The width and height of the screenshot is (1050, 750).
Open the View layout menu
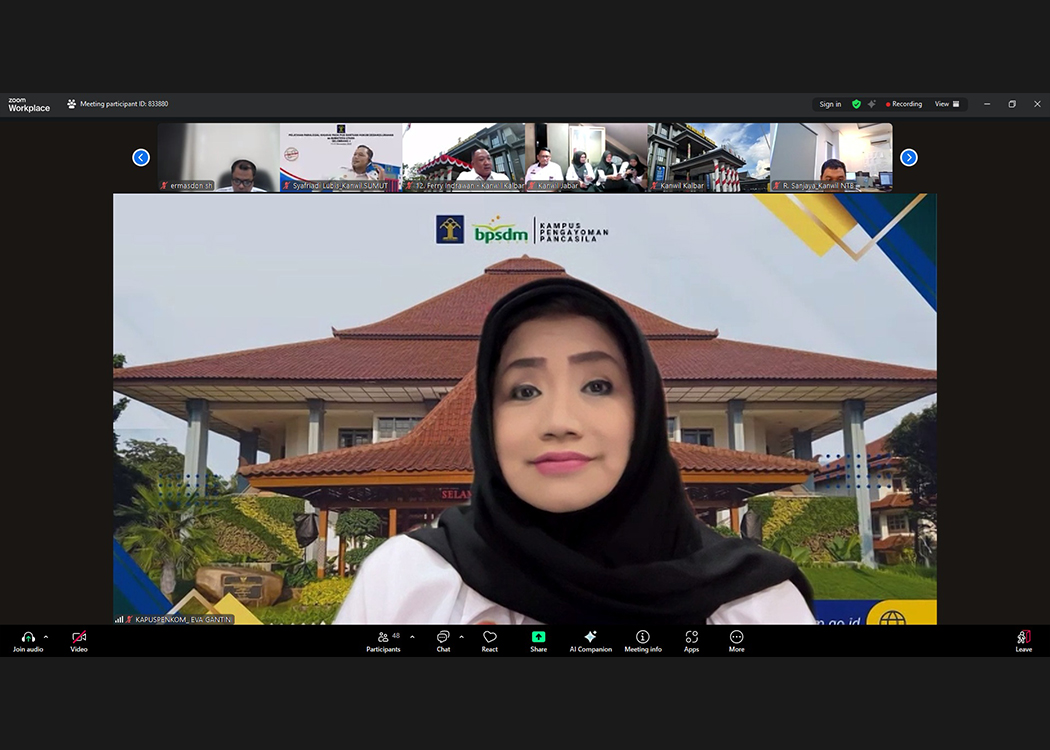coord(946,104)
